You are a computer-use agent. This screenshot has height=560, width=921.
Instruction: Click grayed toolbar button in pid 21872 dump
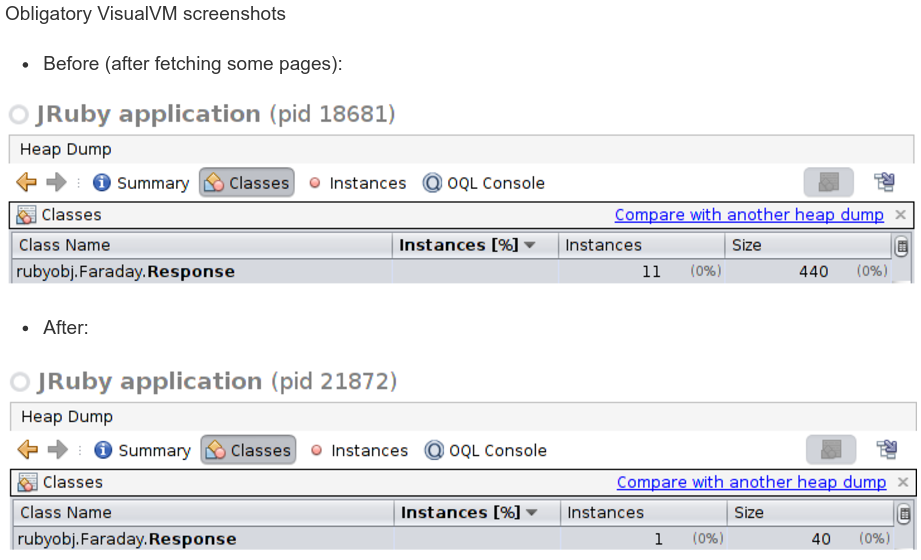pyautogui.click(x=831, y=450)
